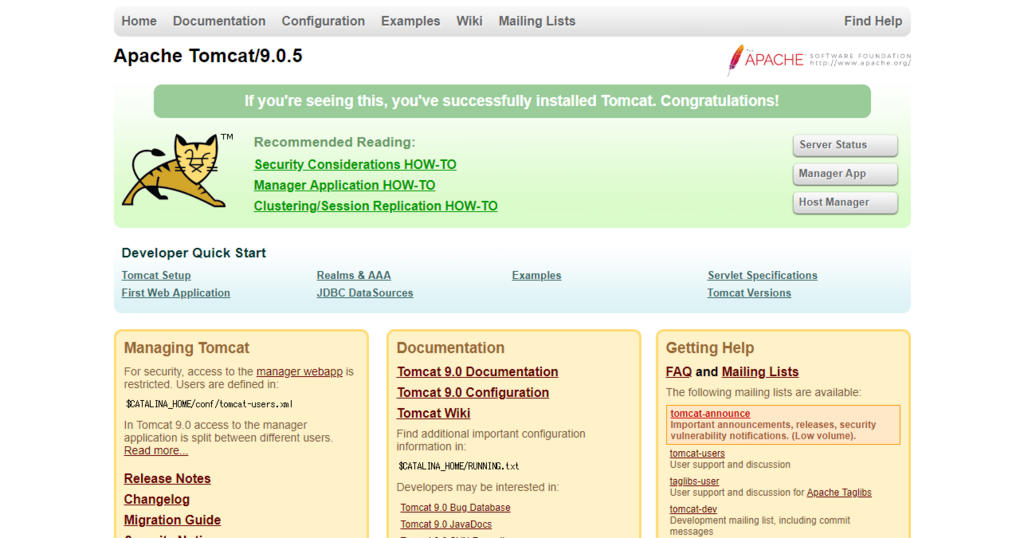Follow the Tomcat Wiki link in Documentation
The image size is (1024, 538).
click(x=434, y=414)
